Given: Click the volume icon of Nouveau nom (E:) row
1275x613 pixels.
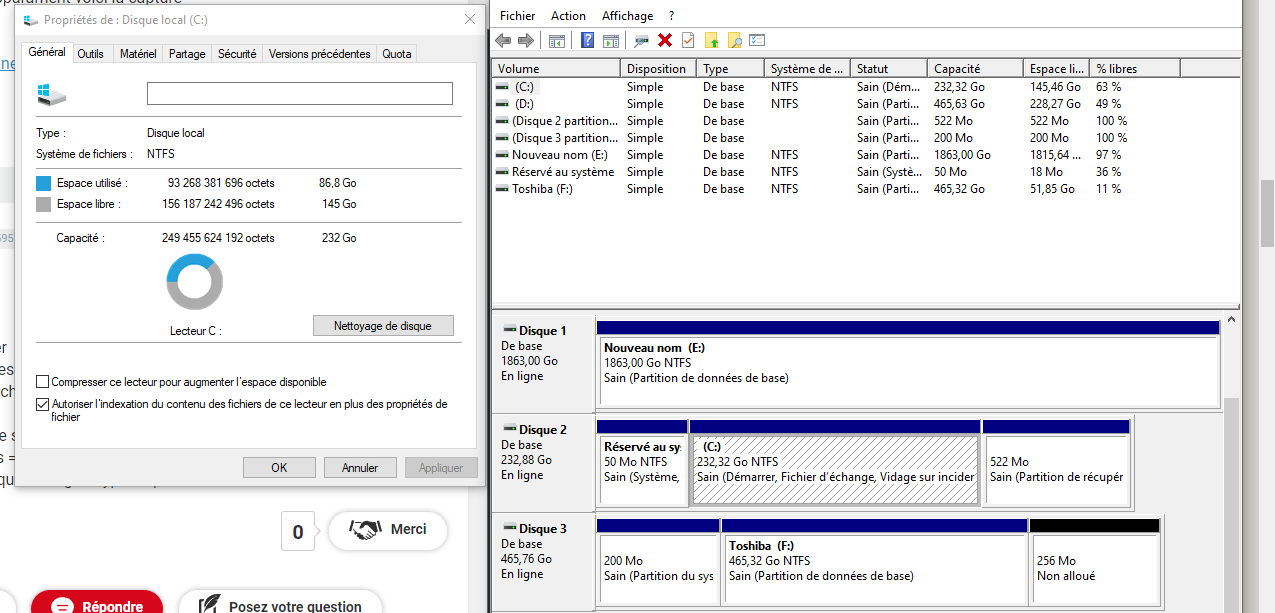Looking at the screenshot, I should click(502, 155).
